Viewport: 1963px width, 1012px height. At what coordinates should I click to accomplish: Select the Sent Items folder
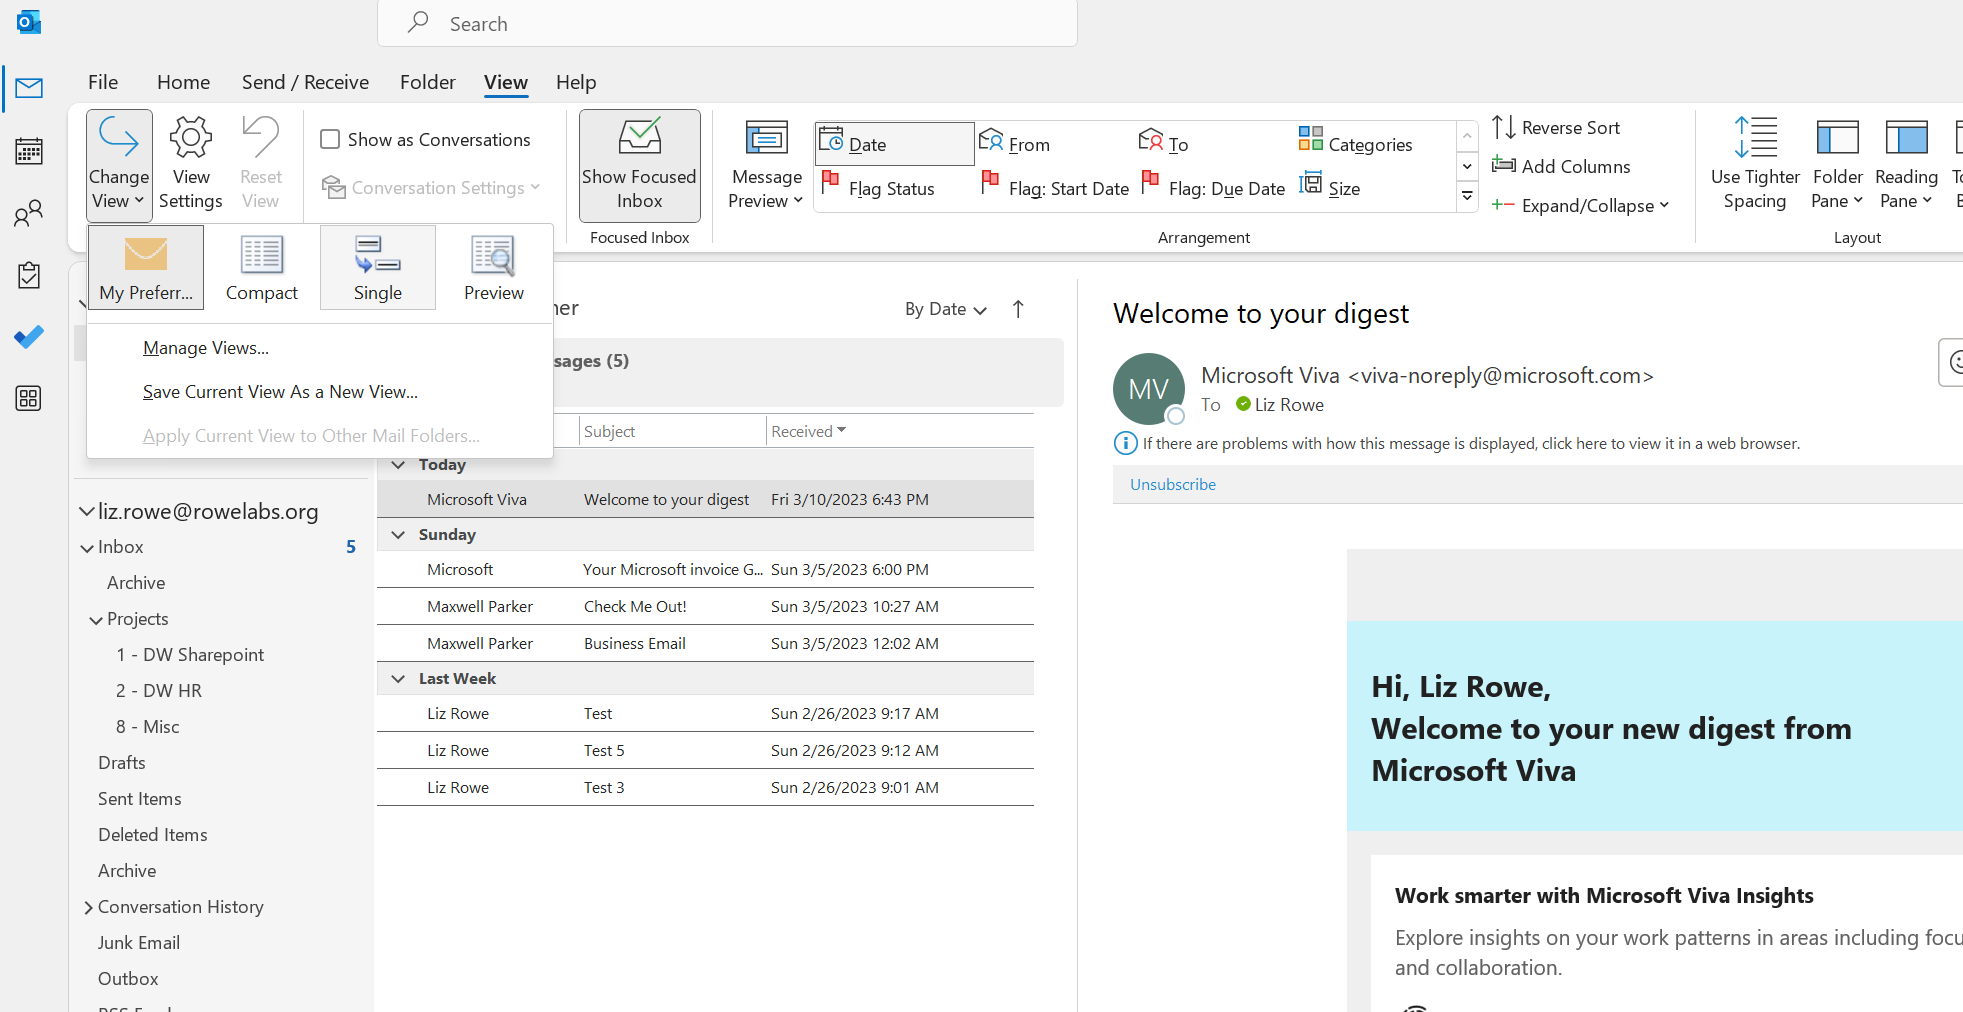pos(140,799)
